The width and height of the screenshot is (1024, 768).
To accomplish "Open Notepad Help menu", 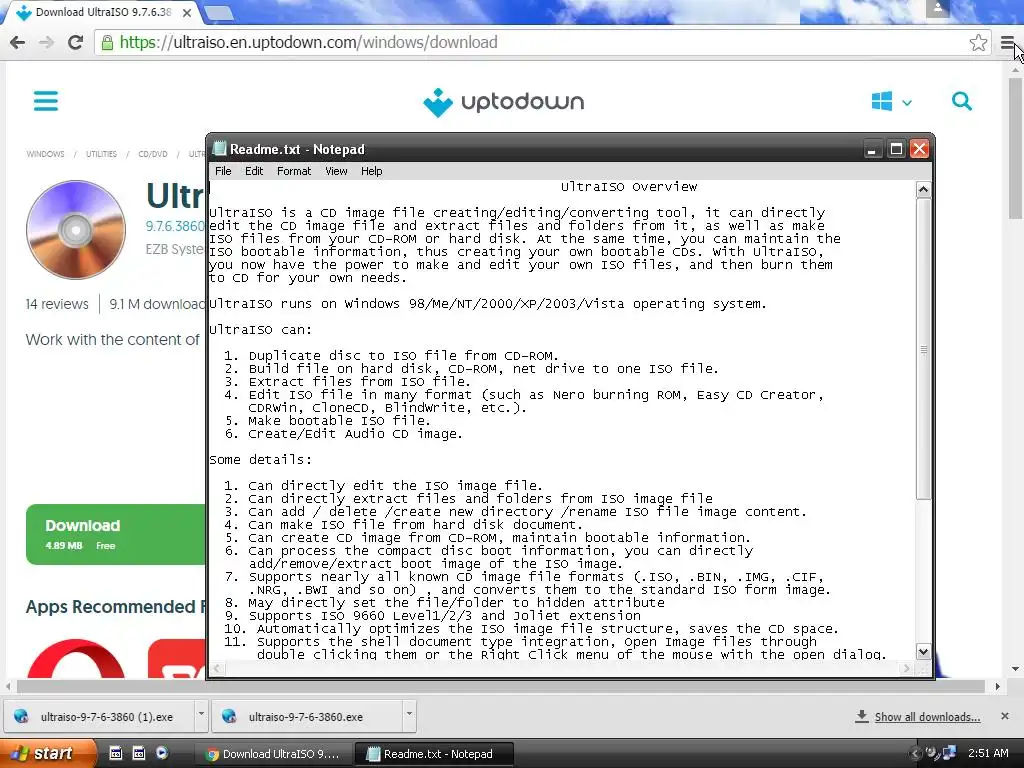I will [372, 171].
